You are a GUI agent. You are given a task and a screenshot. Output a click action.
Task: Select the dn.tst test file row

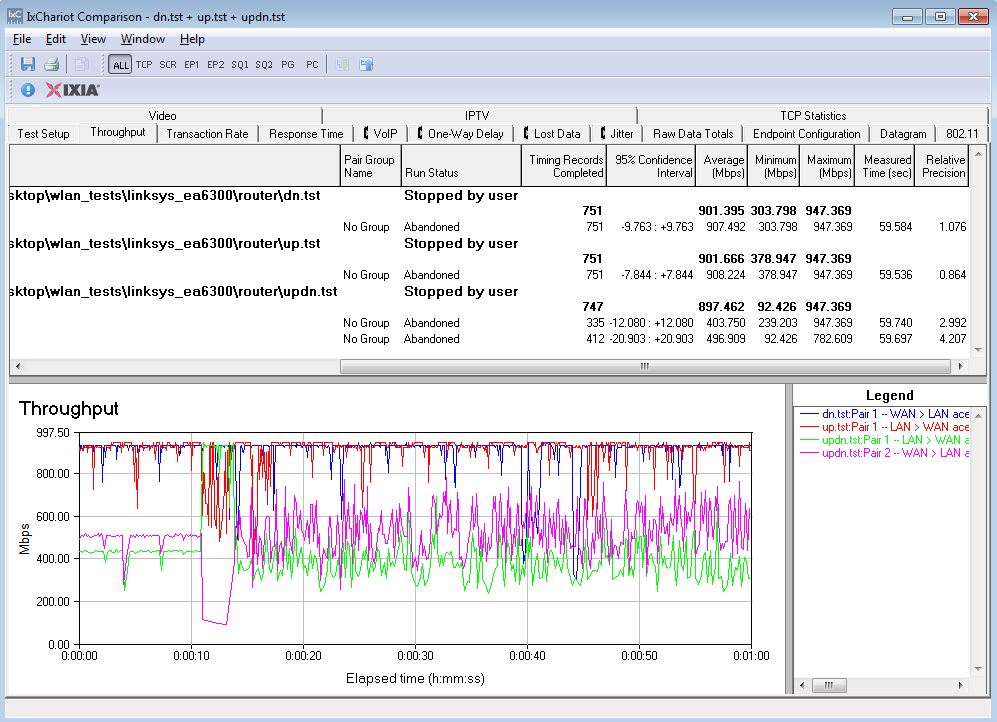tap(488, 196)
